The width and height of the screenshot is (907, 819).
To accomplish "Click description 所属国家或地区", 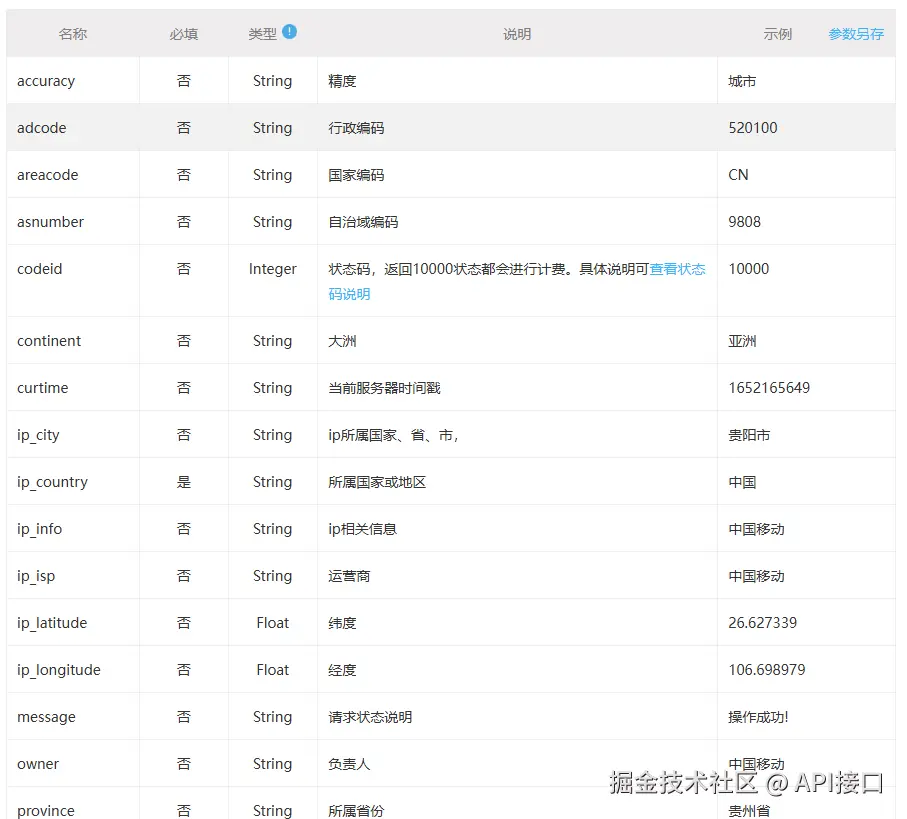I will click(377, 482).
